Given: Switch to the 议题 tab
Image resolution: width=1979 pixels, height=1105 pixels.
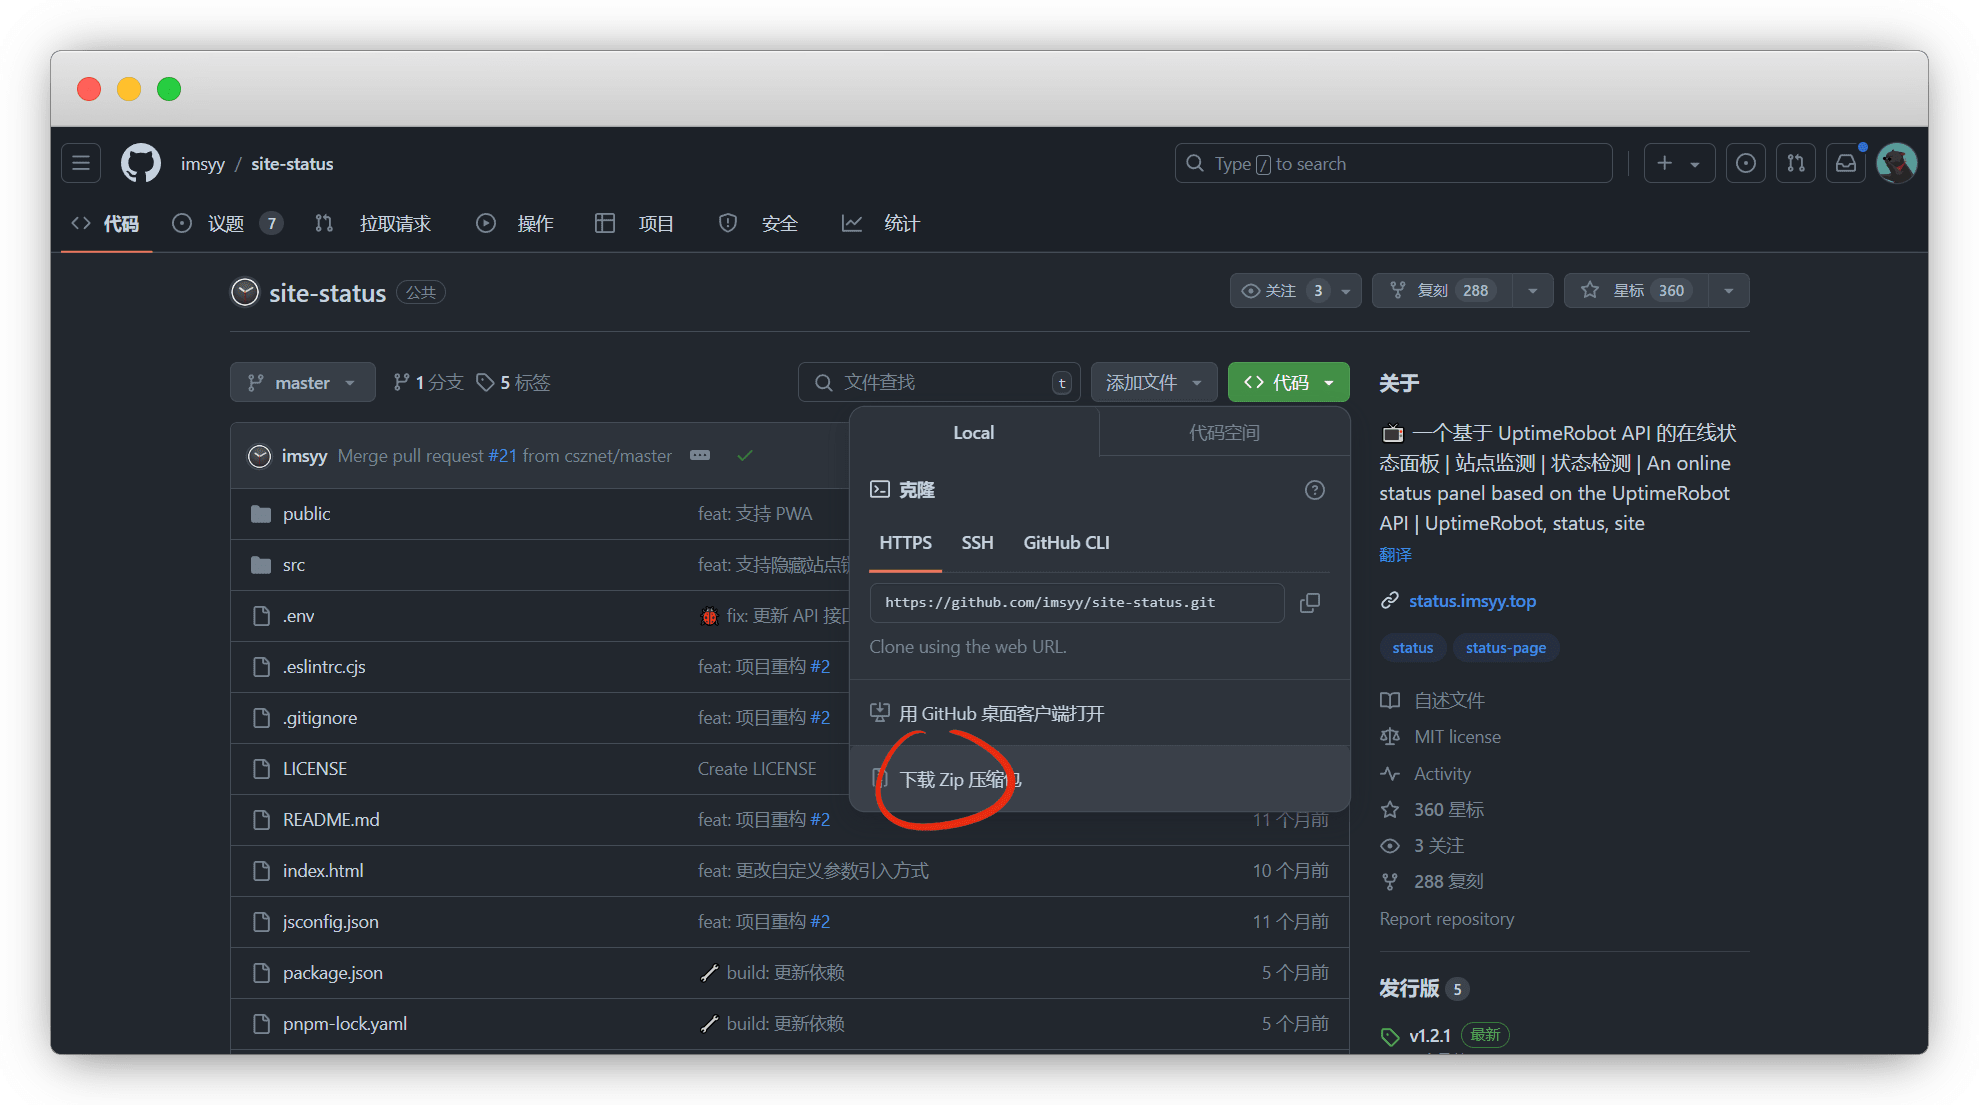Looking at the screenshot, I should click(227, 224).
